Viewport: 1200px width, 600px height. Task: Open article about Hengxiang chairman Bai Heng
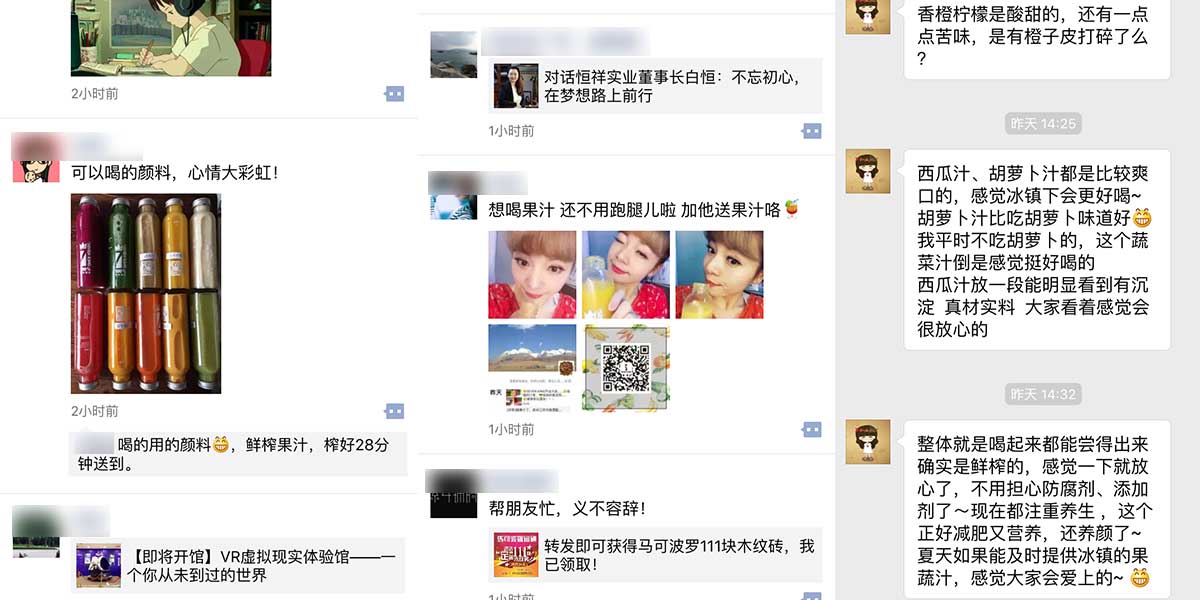coord(655,86)
